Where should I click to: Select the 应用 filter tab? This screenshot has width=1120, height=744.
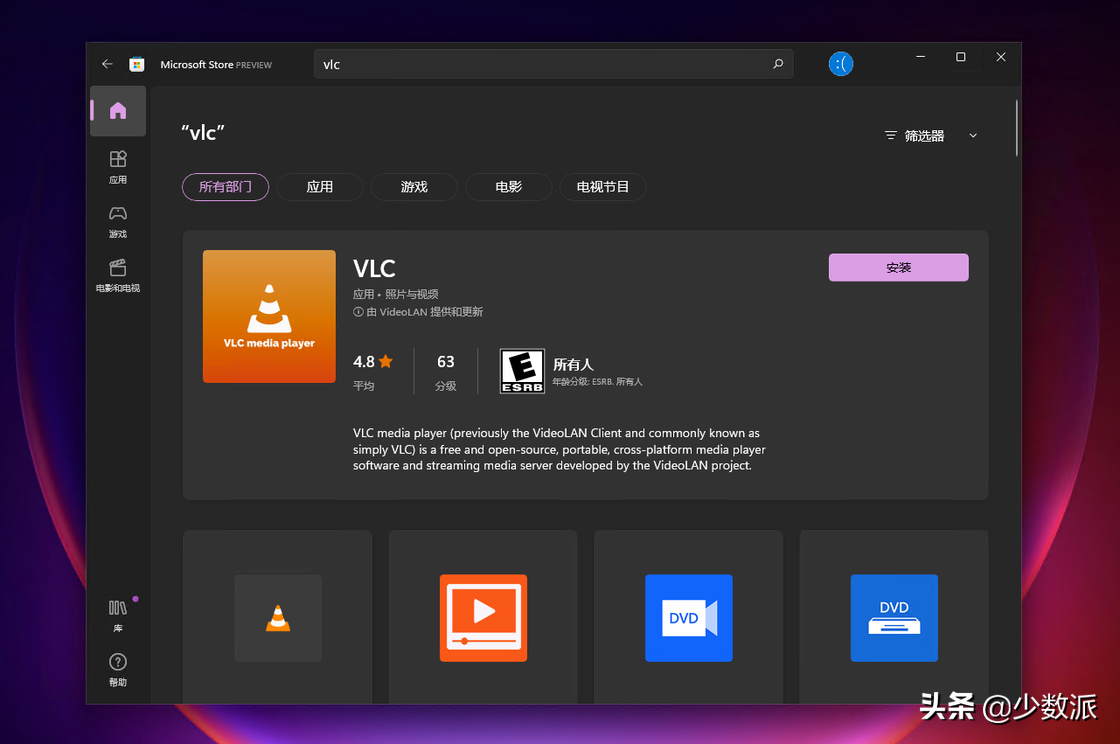pos(320,187)
